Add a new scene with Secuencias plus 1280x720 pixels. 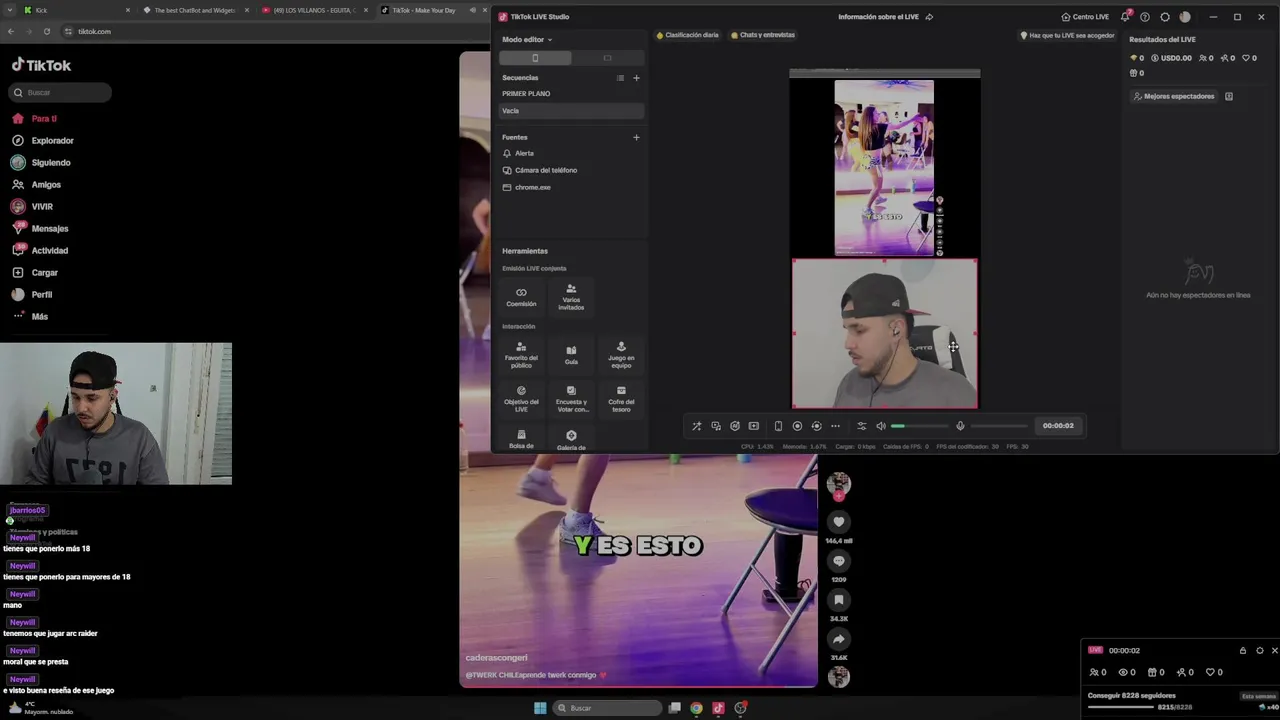click(x=636, y=78)
